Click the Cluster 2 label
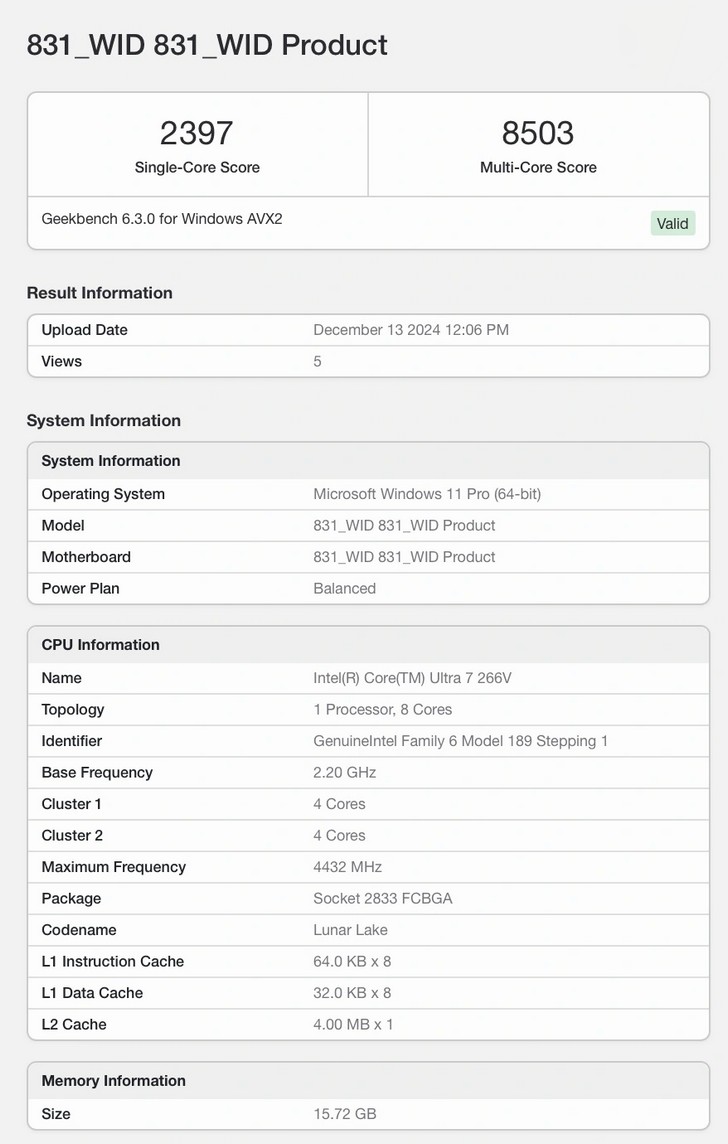Viewport: 728px width, 1144px height. pos(72,835)
